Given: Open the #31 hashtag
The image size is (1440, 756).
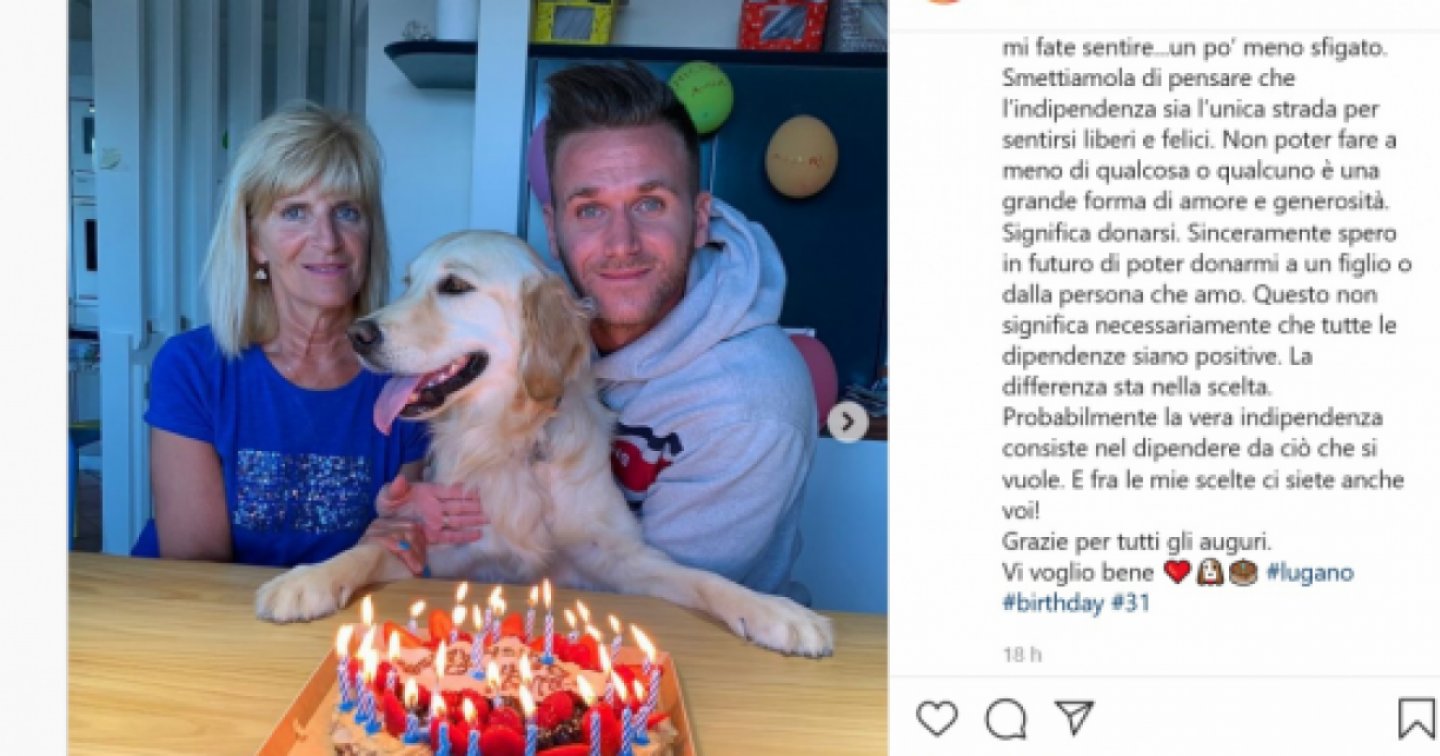Looking at the screenshot, I should click(x=1130, y=603).
